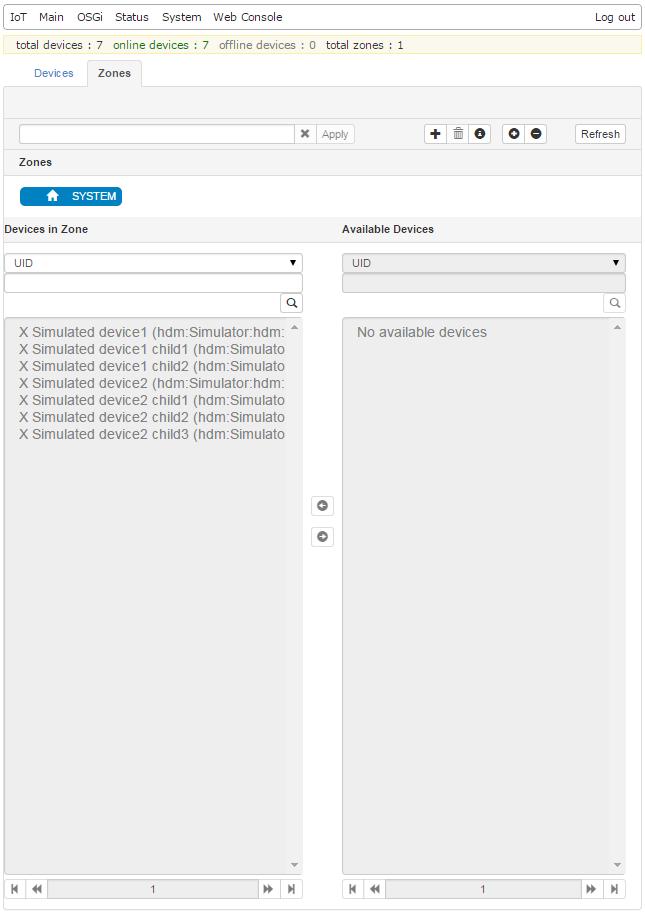Screen dimensions: 645x914
Task: Click the circled minus icon in toolbar
Action: click(536, 134)
